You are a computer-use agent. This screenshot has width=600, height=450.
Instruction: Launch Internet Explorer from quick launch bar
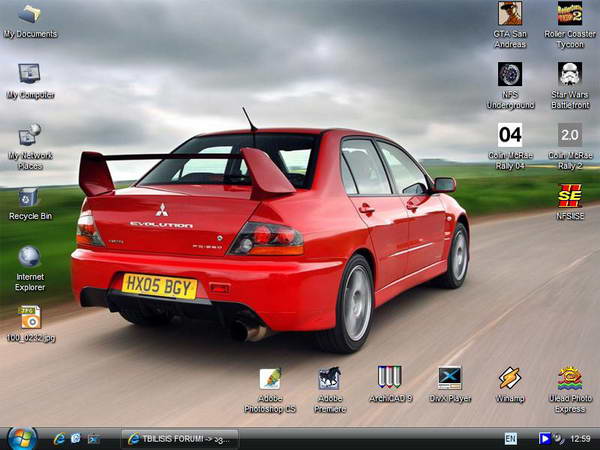tap(59, 439)
